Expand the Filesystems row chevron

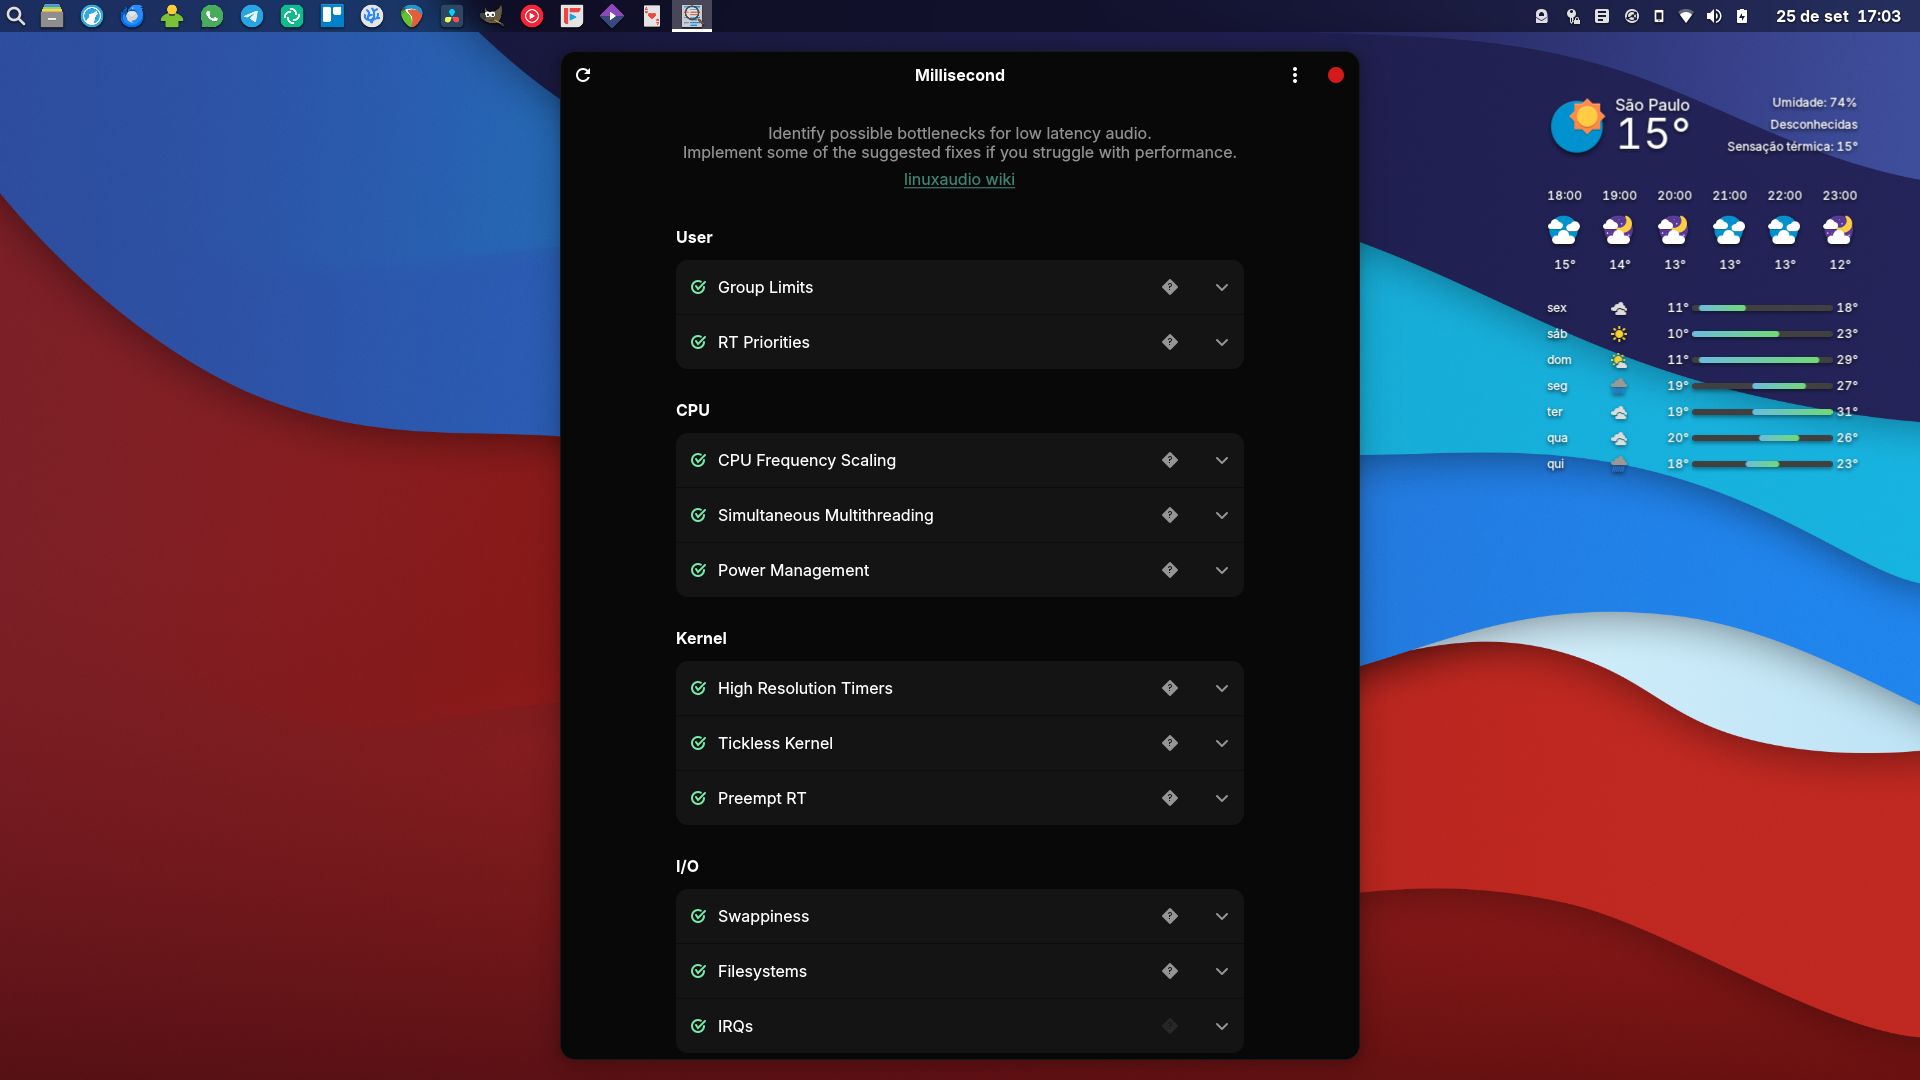click(x=1222, y=971)
